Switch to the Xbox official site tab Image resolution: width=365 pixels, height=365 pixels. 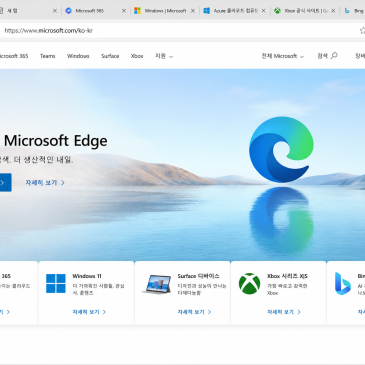point(306,11)
